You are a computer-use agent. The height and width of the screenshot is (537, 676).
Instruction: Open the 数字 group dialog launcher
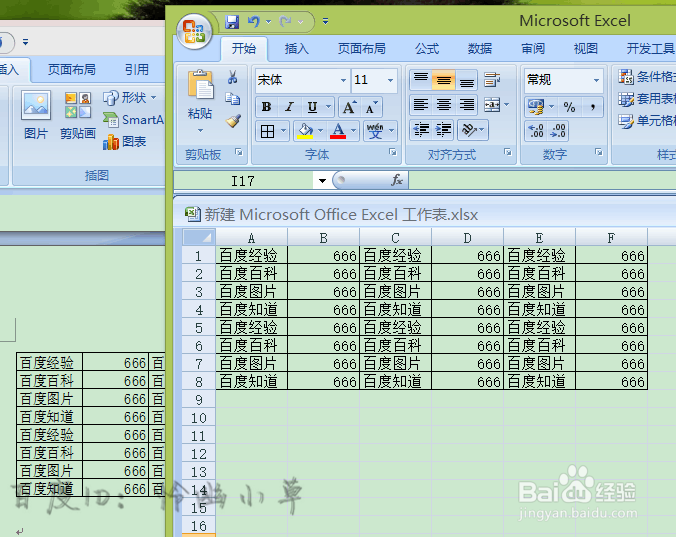pos(598,152)
